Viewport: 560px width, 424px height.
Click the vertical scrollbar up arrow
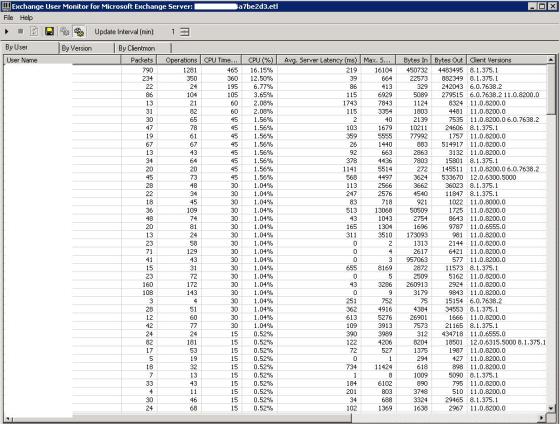pyautogui.click(x=551, y=60)
